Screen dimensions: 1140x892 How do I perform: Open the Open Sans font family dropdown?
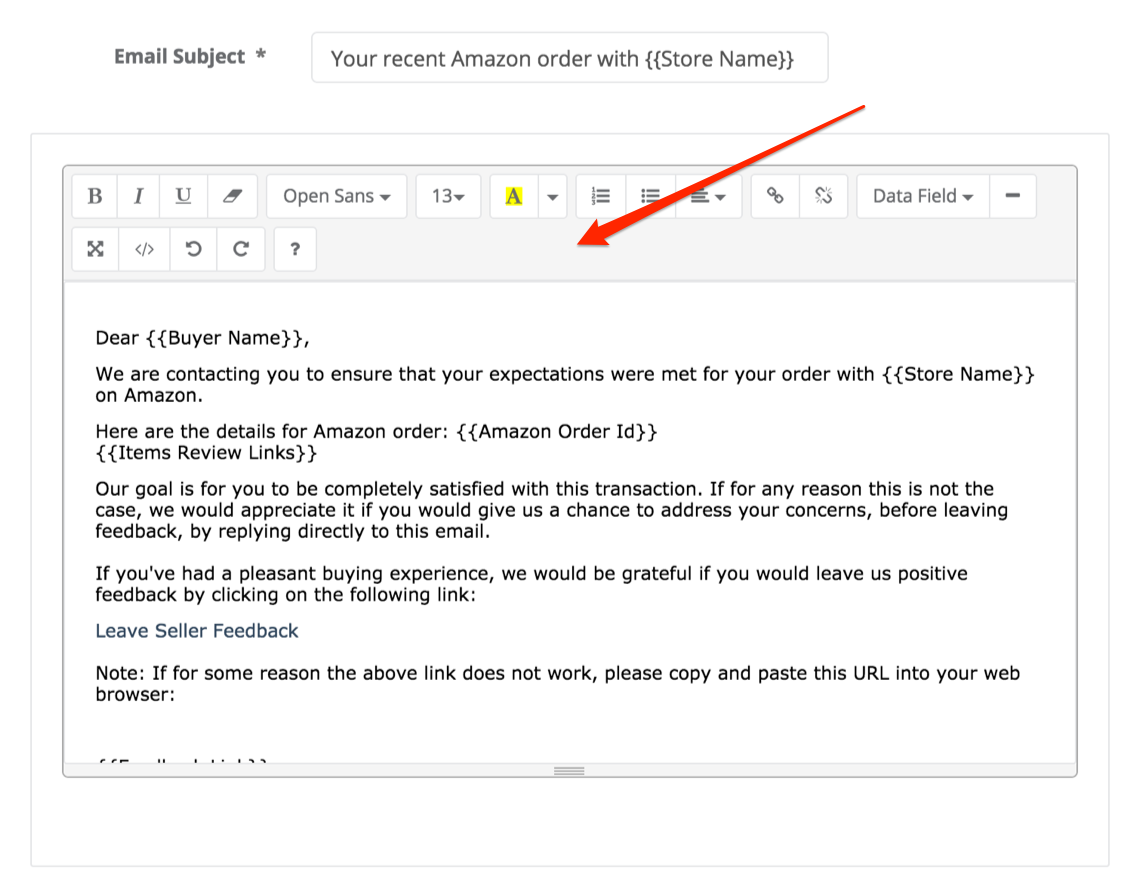pyautogui.click(x=336, y=196)
